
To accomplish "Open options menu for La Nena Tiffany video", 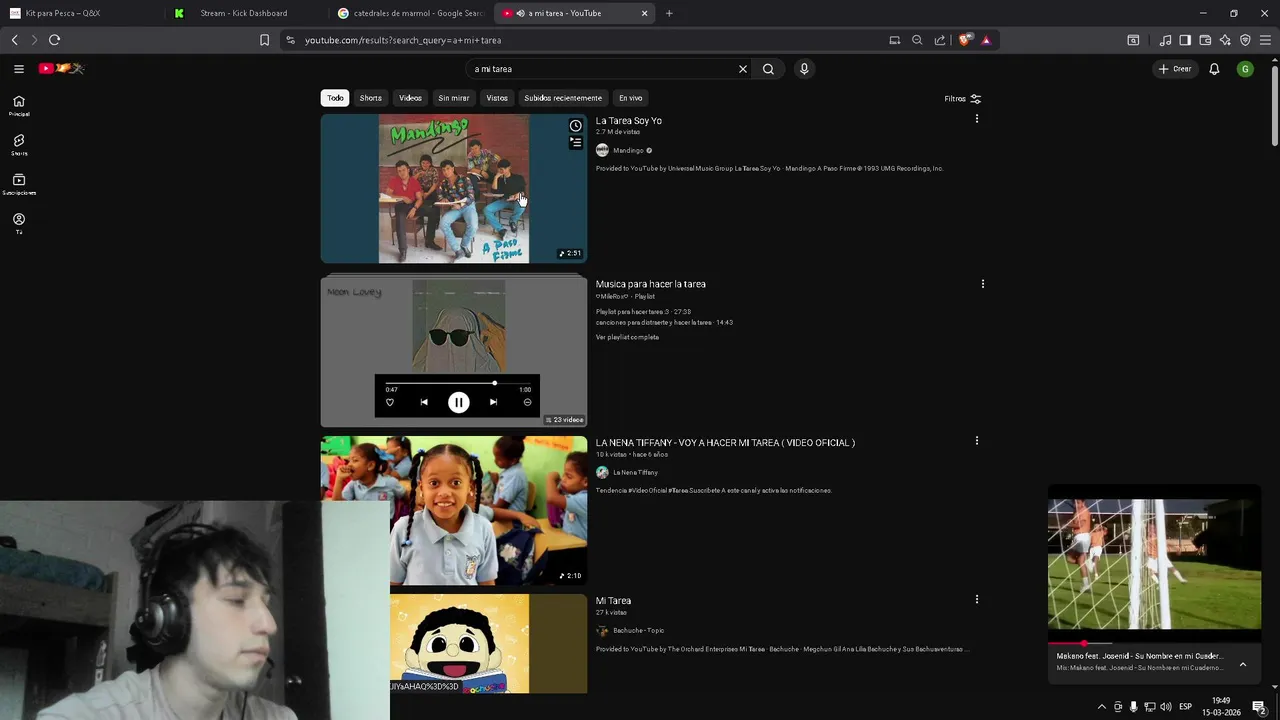I will pos(977,440).
